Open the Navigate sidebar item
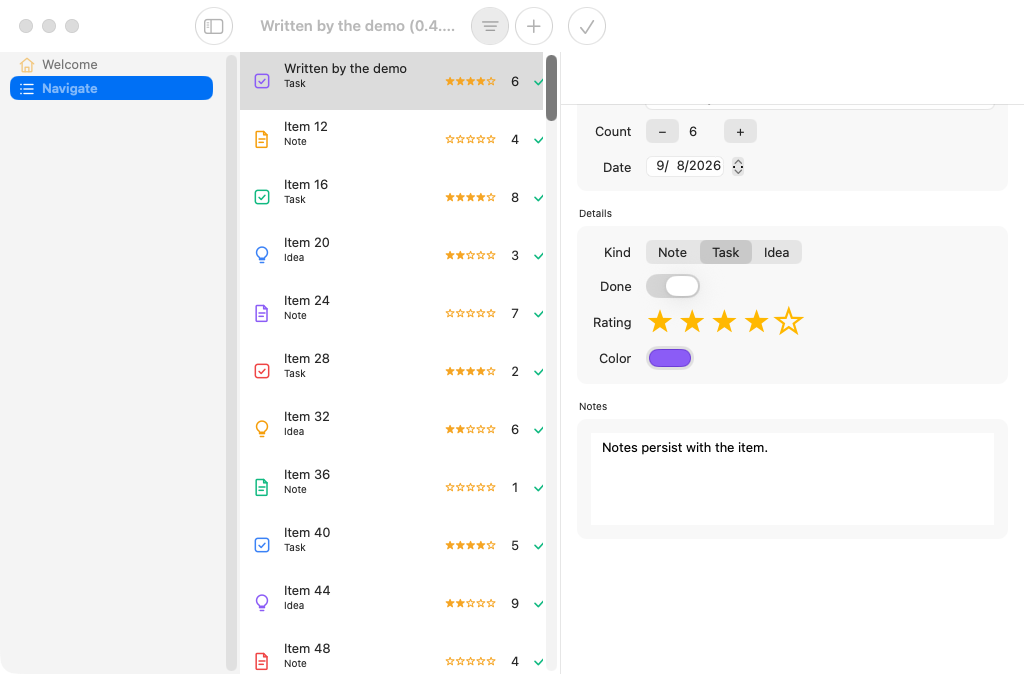Screen dimensions: 1024x674 111,88
